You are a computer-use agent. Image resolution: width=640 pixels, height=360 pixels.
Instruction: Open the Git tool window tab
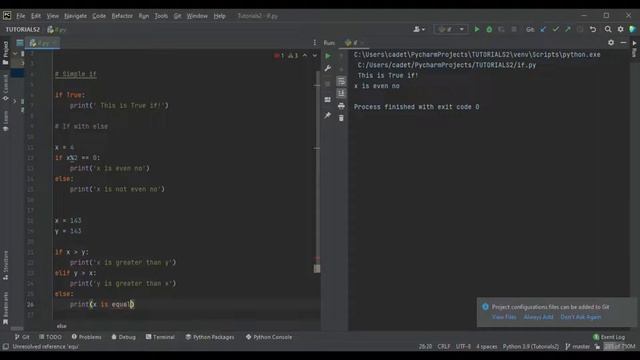pos(22,337)
